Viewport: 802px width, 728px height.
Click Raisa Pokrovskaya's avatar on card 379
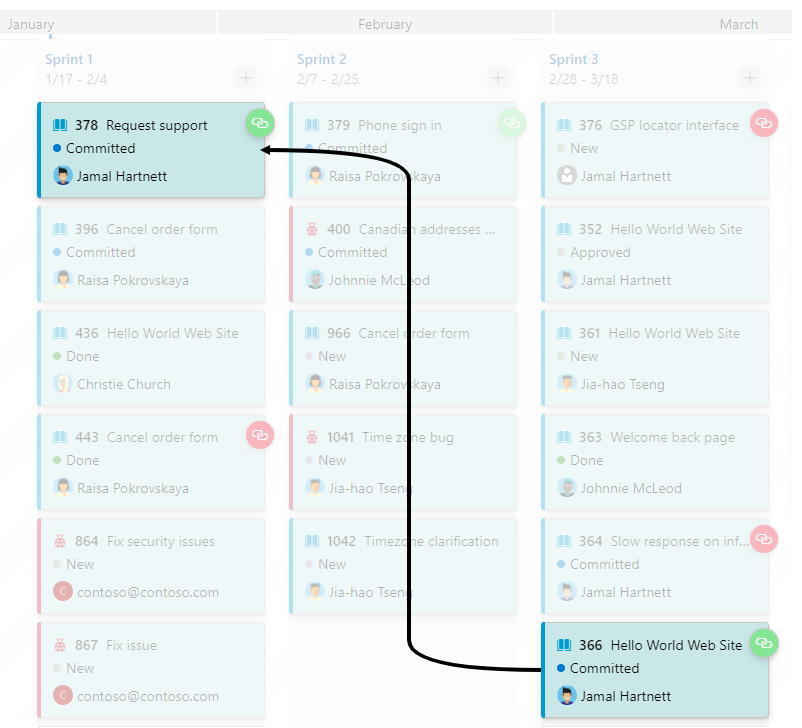tap(315, 176)
